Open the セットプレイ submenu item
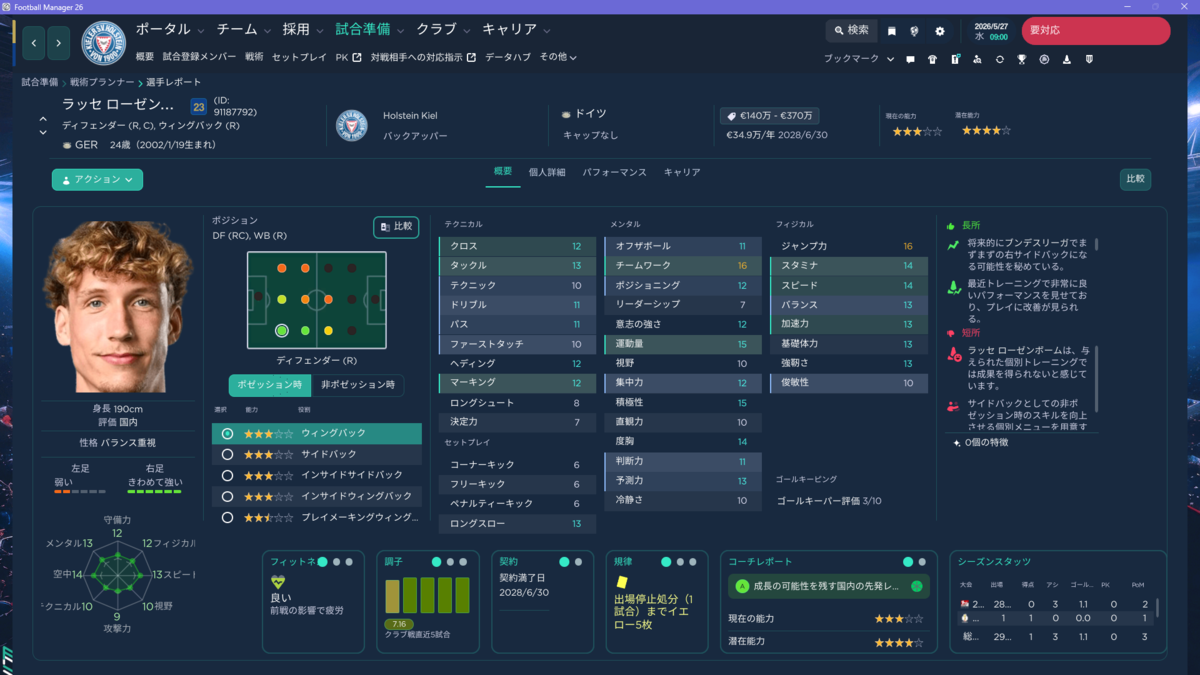1200x675 pixels. click(x=299, y=57)
